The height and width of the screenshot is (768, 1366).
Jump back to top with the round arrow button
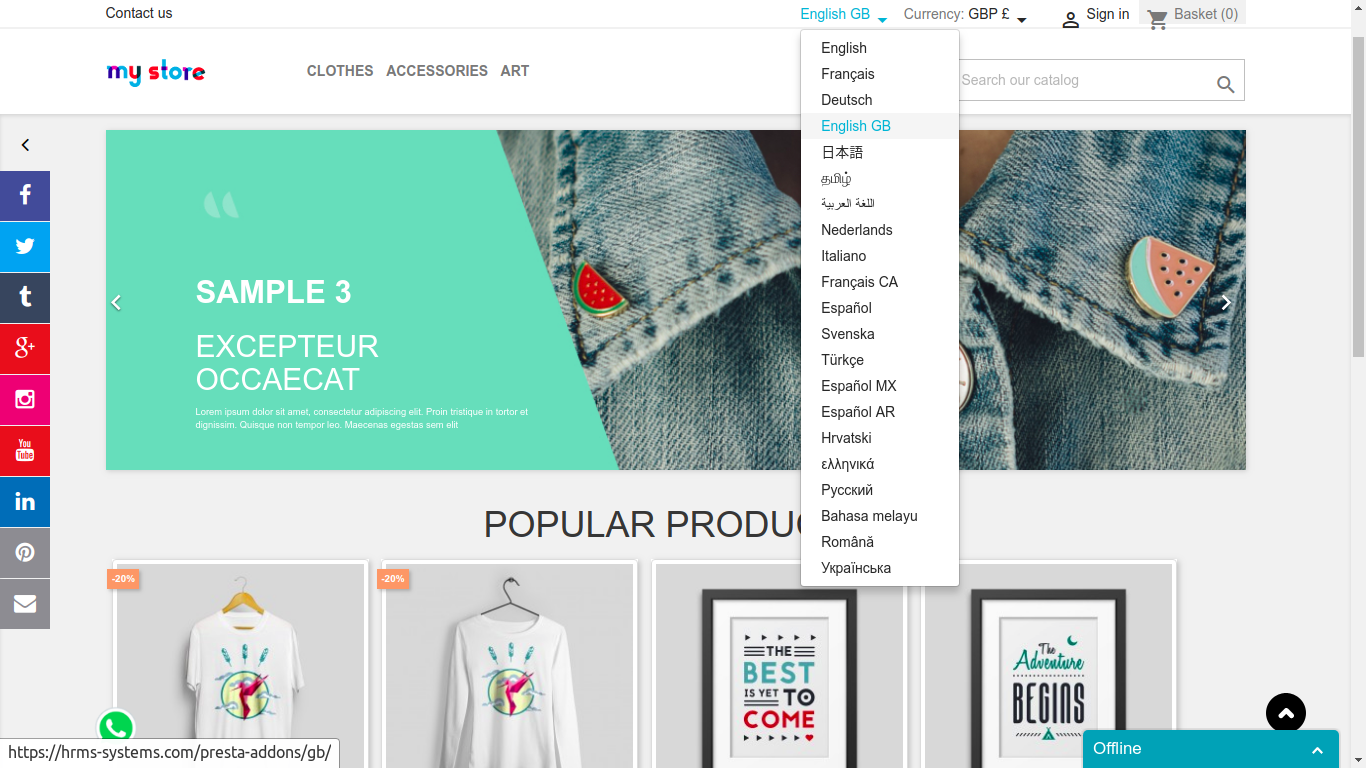(x=1286, y=713)
